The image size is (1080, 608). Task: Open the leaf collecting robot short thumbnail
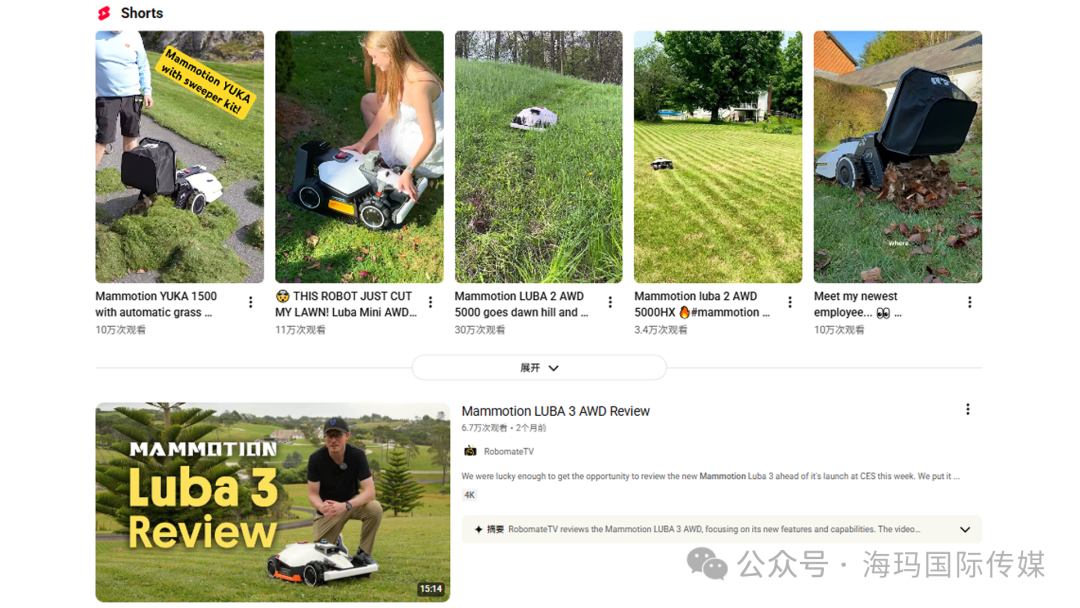click(897, 157)
